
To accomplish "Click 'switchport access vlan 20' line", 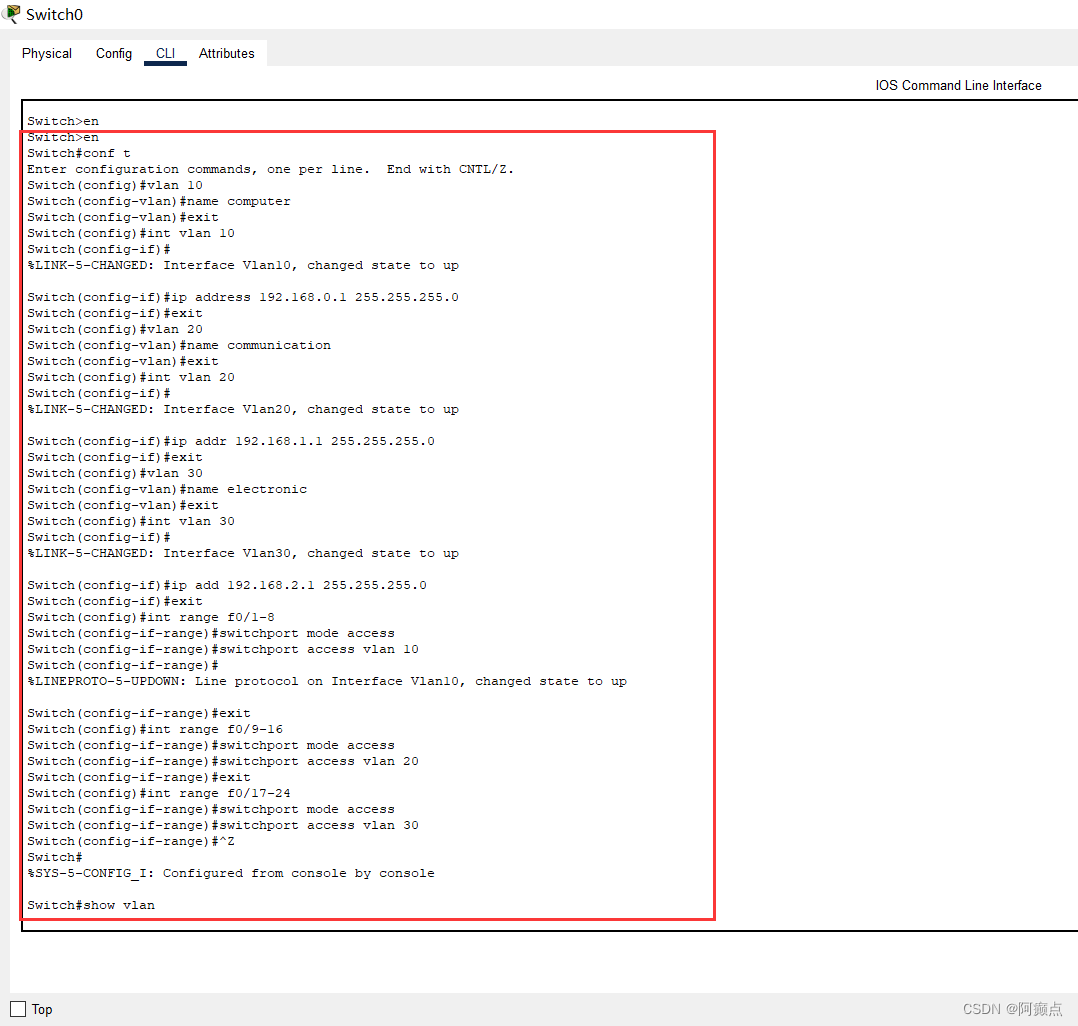I will tap(223, 761).
